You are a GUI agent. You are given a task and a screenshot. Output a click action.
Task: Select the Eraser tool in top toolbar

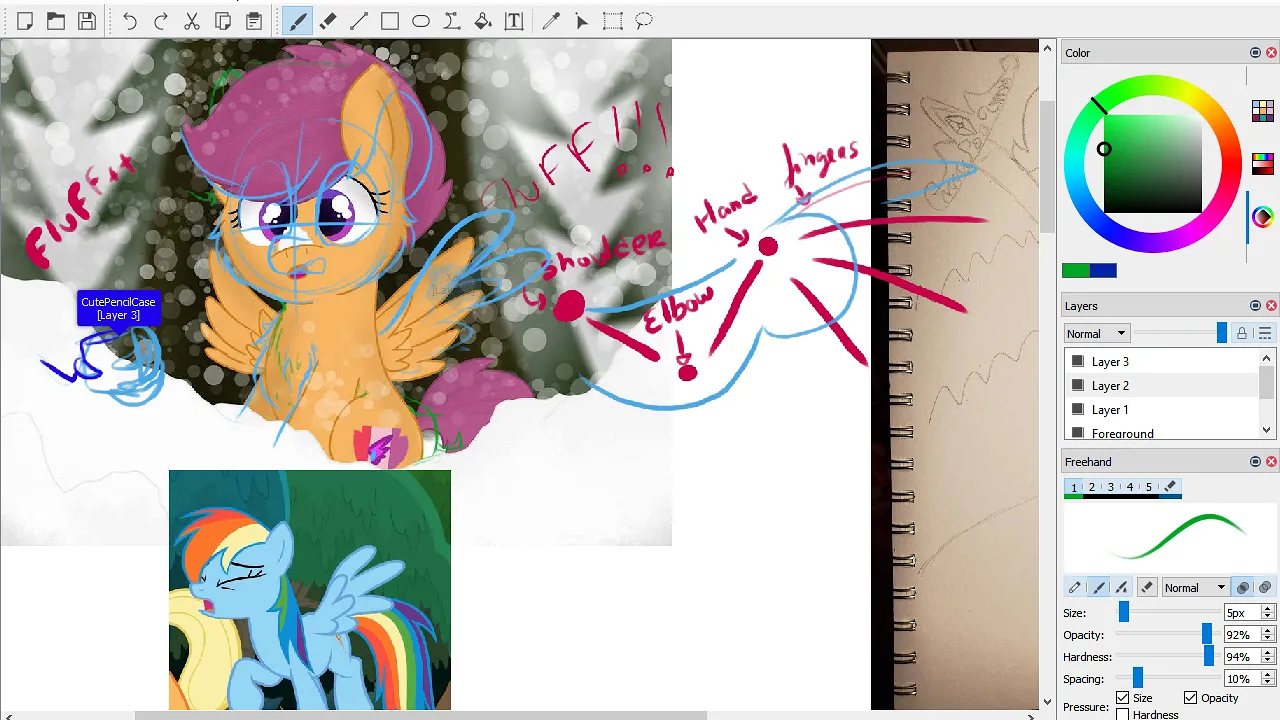328,21
